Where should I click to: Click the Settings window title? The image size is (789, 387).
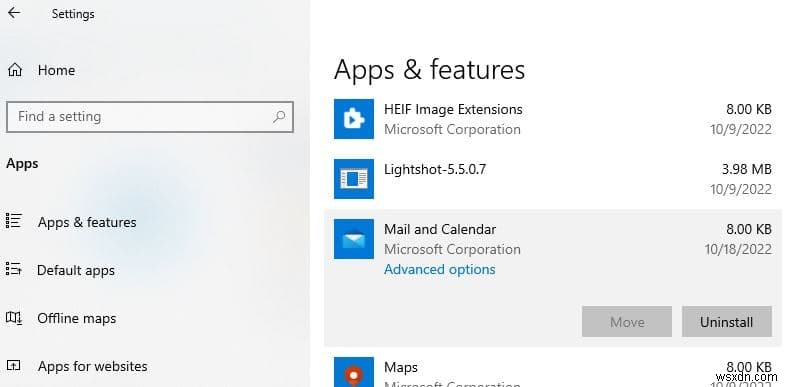[x=73, y=14]
